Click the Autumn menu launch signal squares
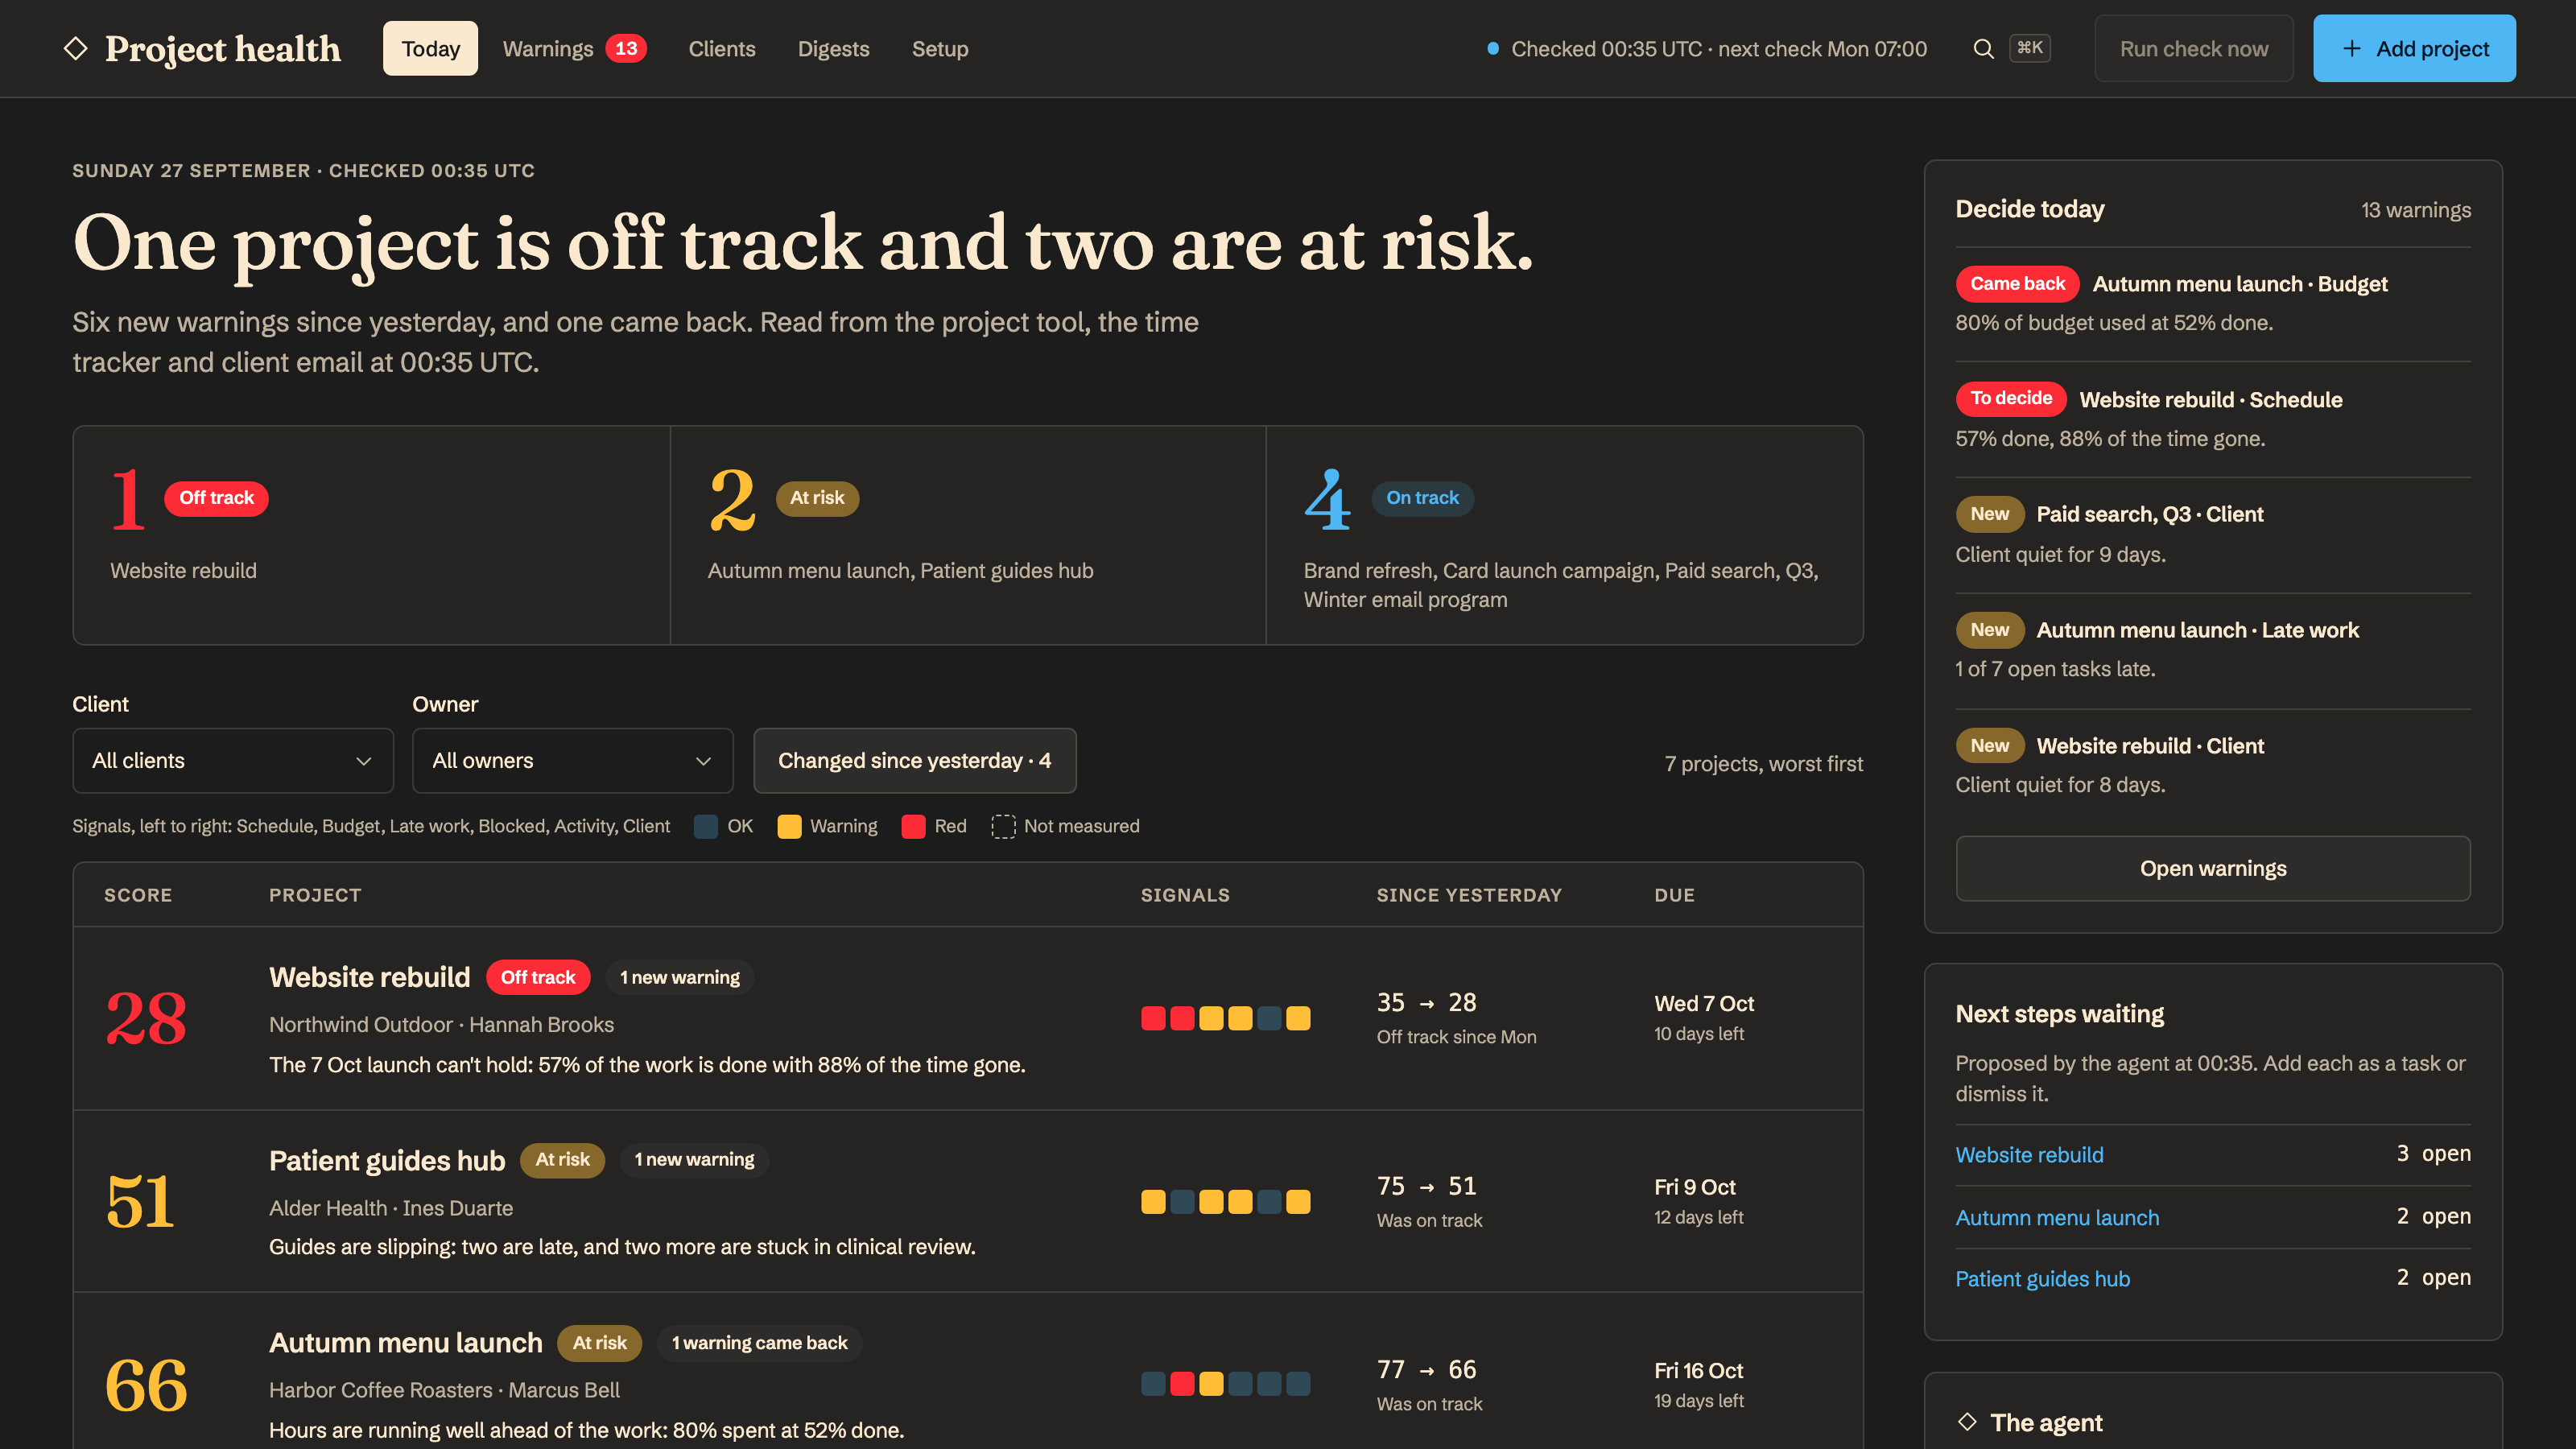2576x1449 pixels. (1225, 1384)
